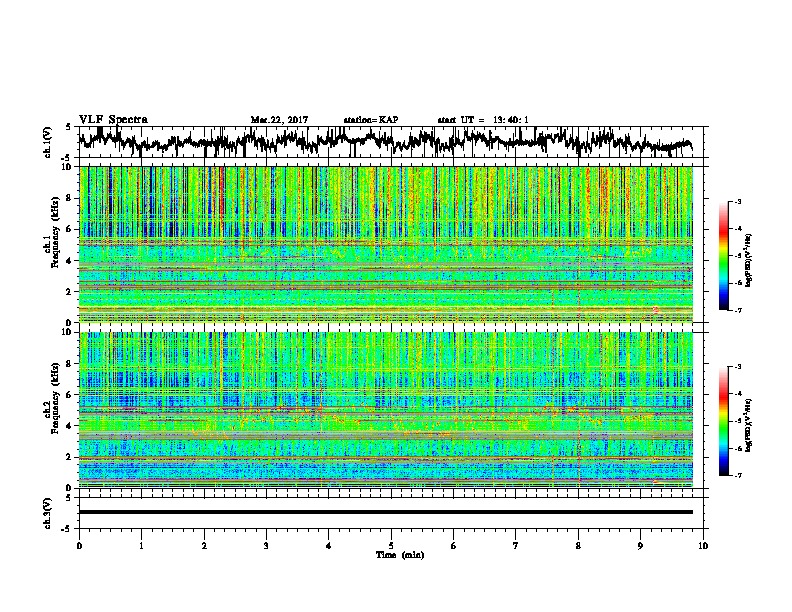
Task: Click the "VLF Spectra" plot title
Action: (113, 120)
